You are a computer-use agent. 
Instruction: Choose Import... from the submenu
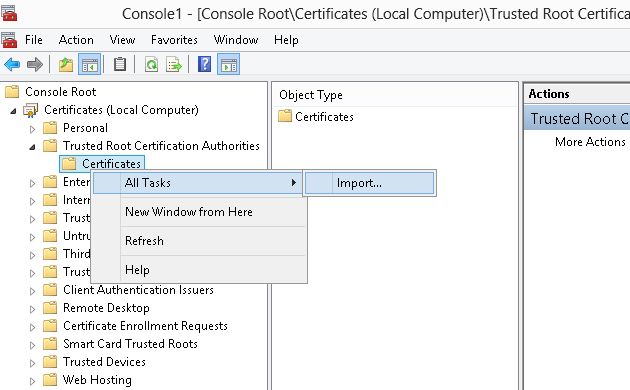pos(369,183)
